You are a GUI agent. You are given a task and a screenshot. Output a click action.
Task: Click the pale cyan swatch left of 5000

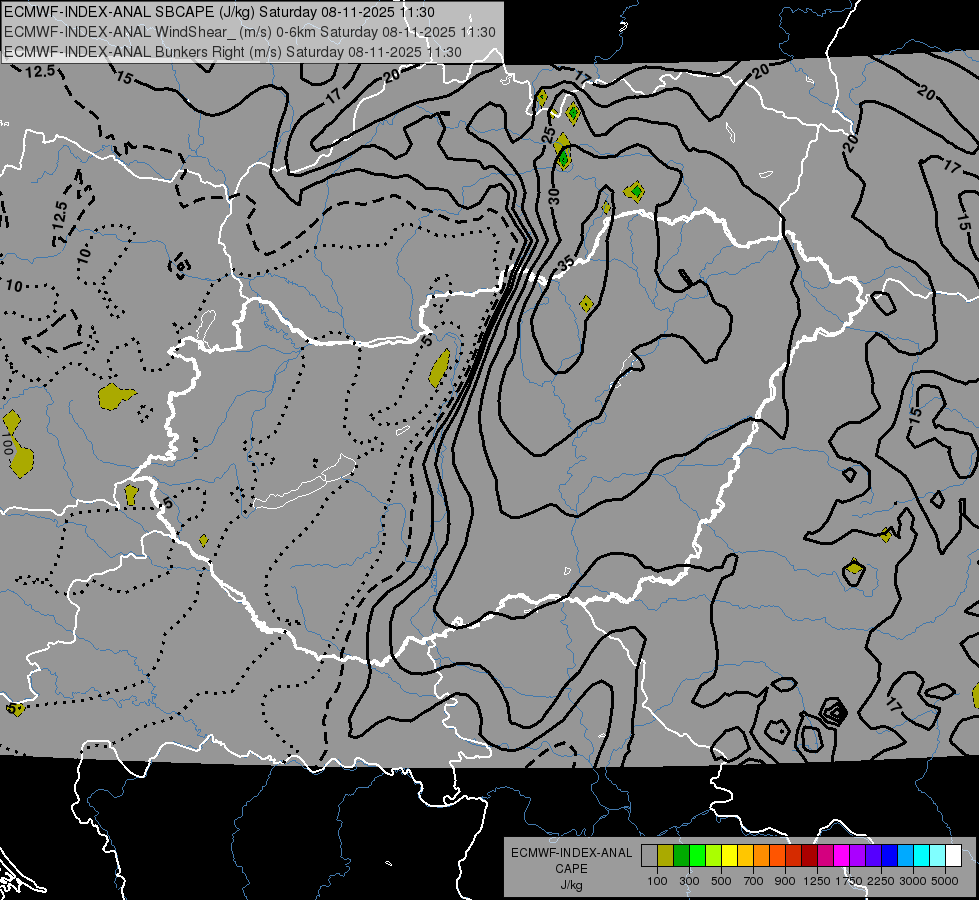[x=938, y=855]
